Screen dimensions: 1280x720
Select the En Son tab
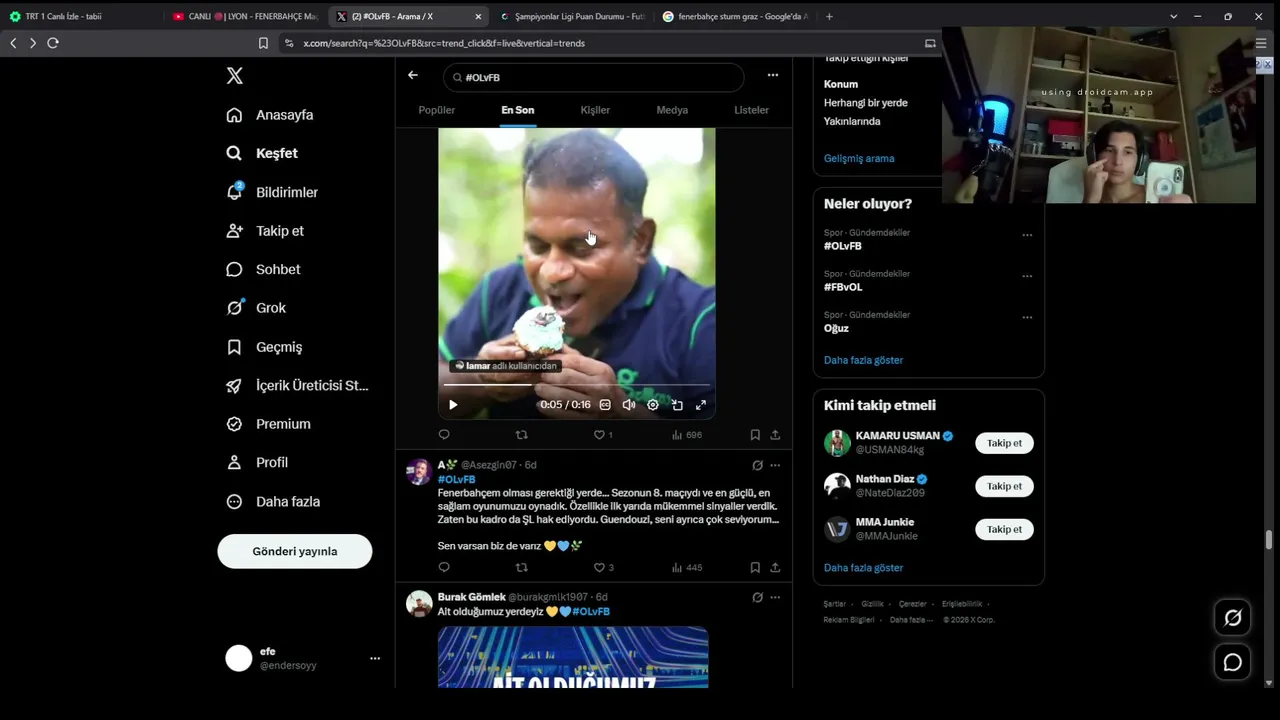coord(518,110)
